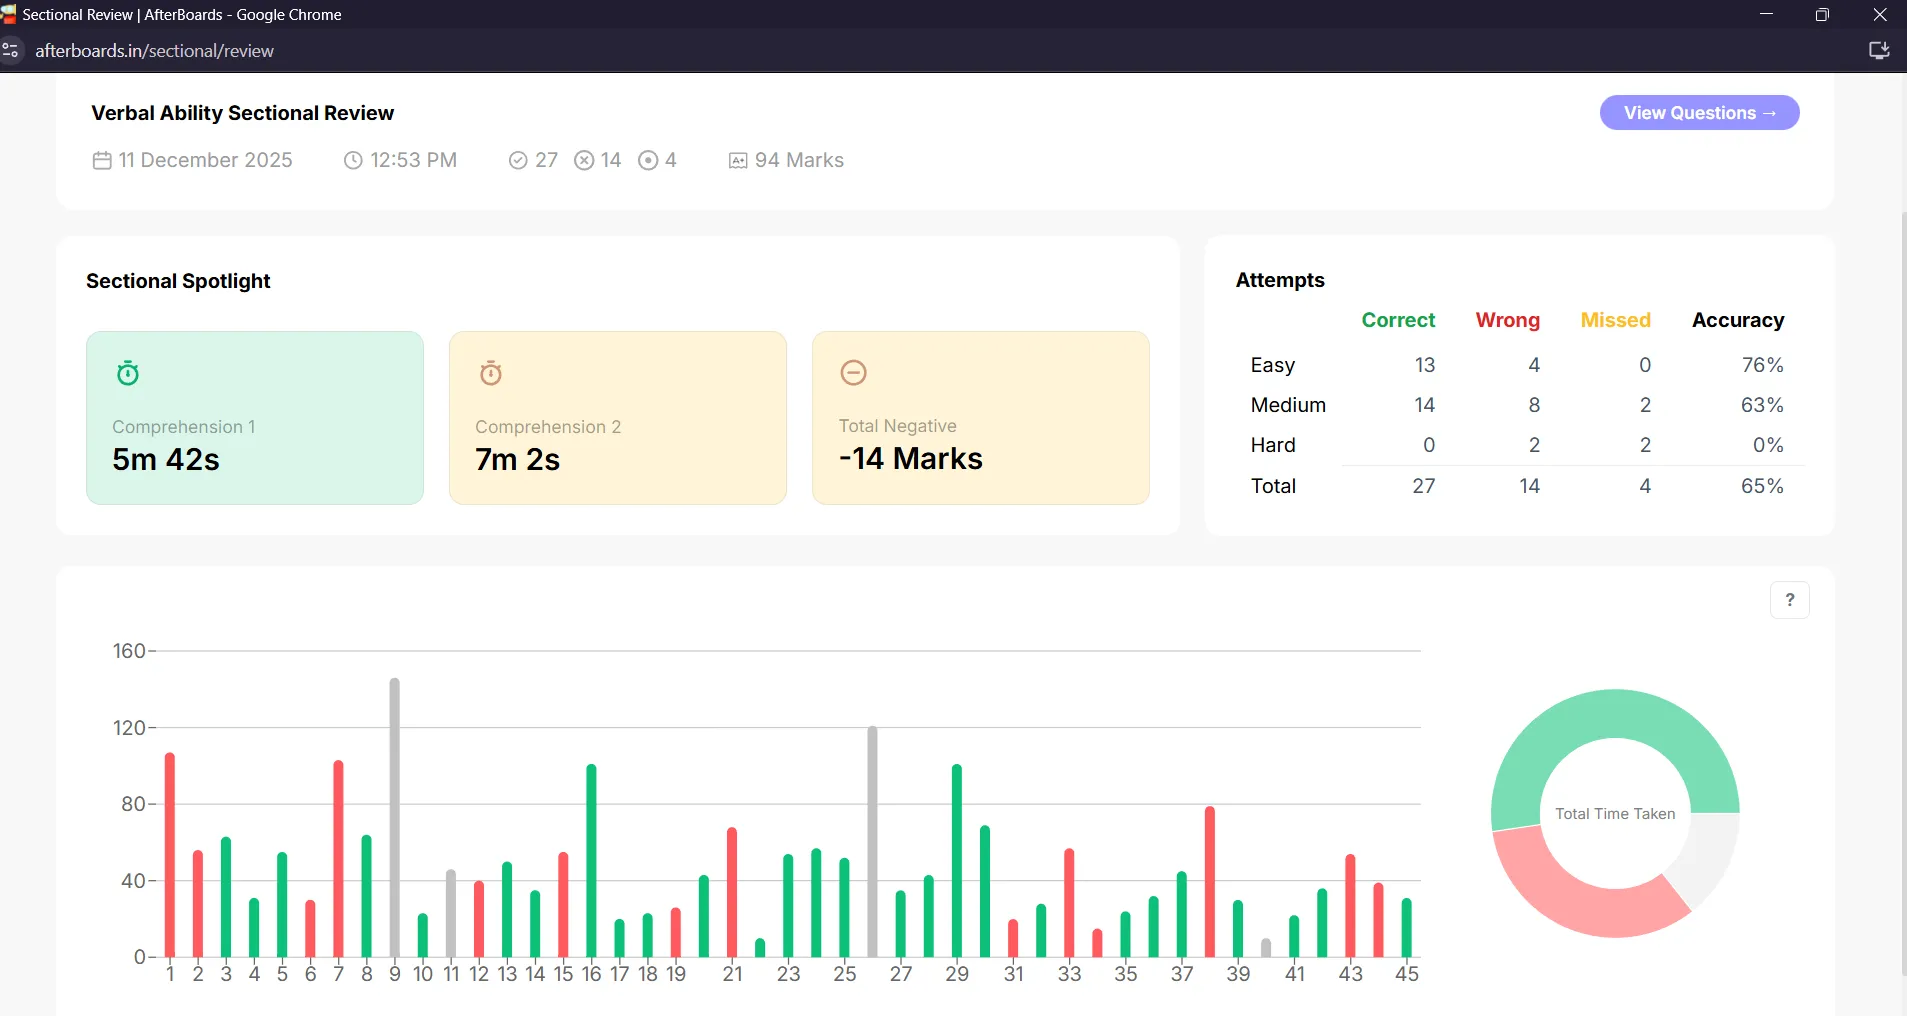Click the stopwatch icon in Comprehension 1 card
Image resolution: width=1907 pixels, height=1016 pixels.
(128, 373)
